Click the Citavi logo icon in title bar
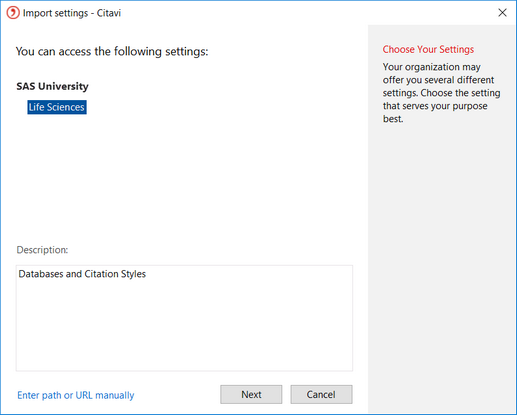The height and width of the screenshot is (415, 517). pyautogui.click(x=13, y=13)
